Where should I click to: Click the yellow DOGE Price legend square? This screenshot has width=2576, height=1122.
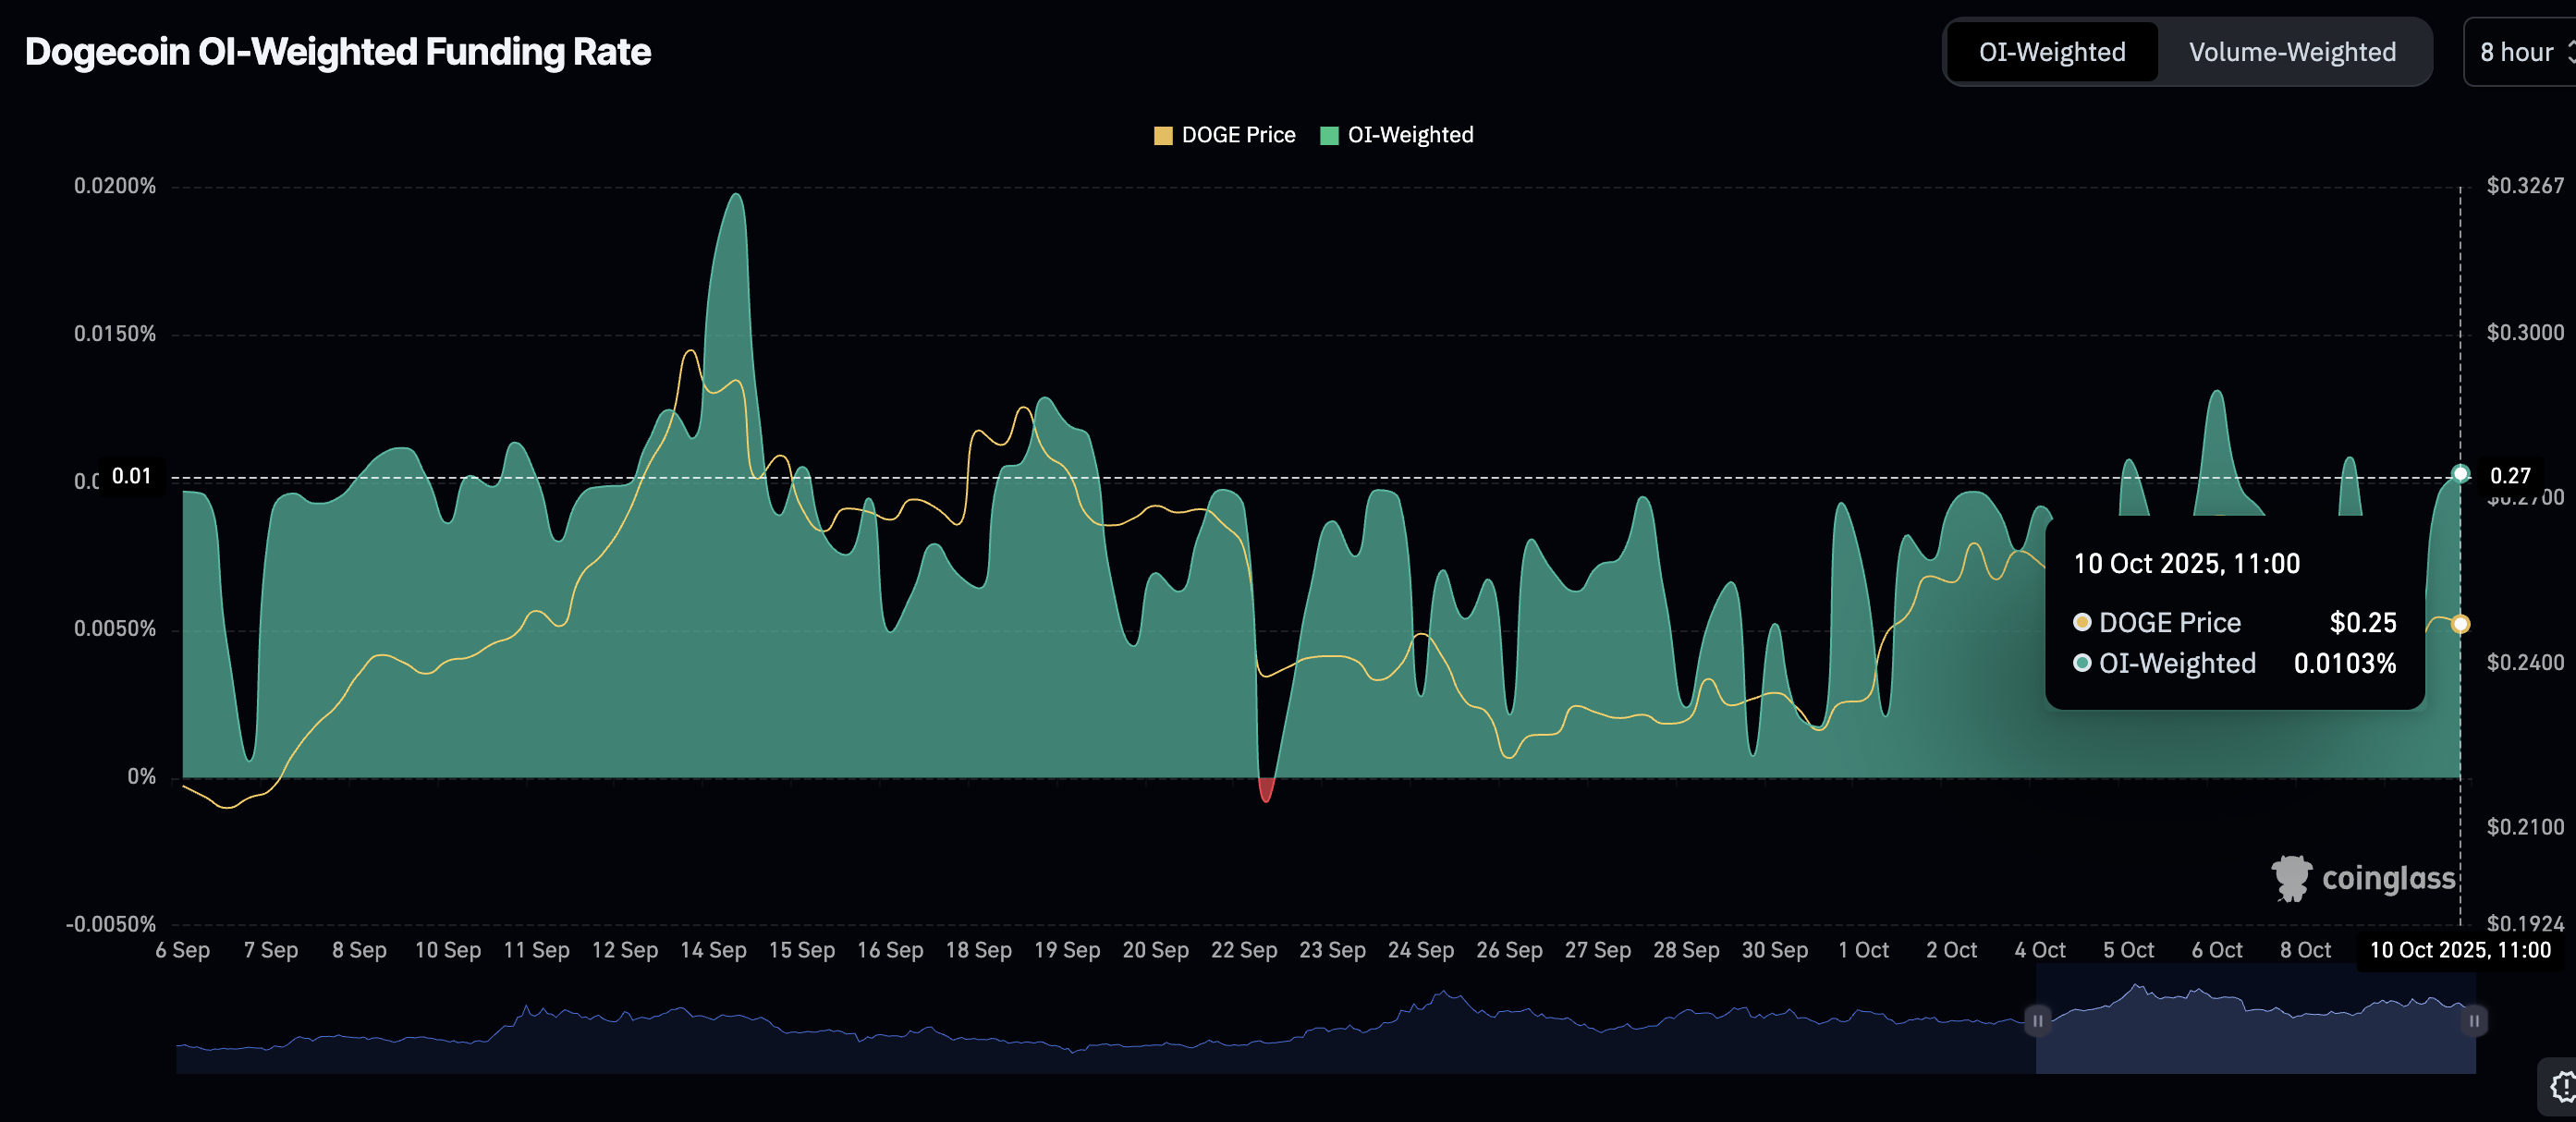[x=1162, y=136]
